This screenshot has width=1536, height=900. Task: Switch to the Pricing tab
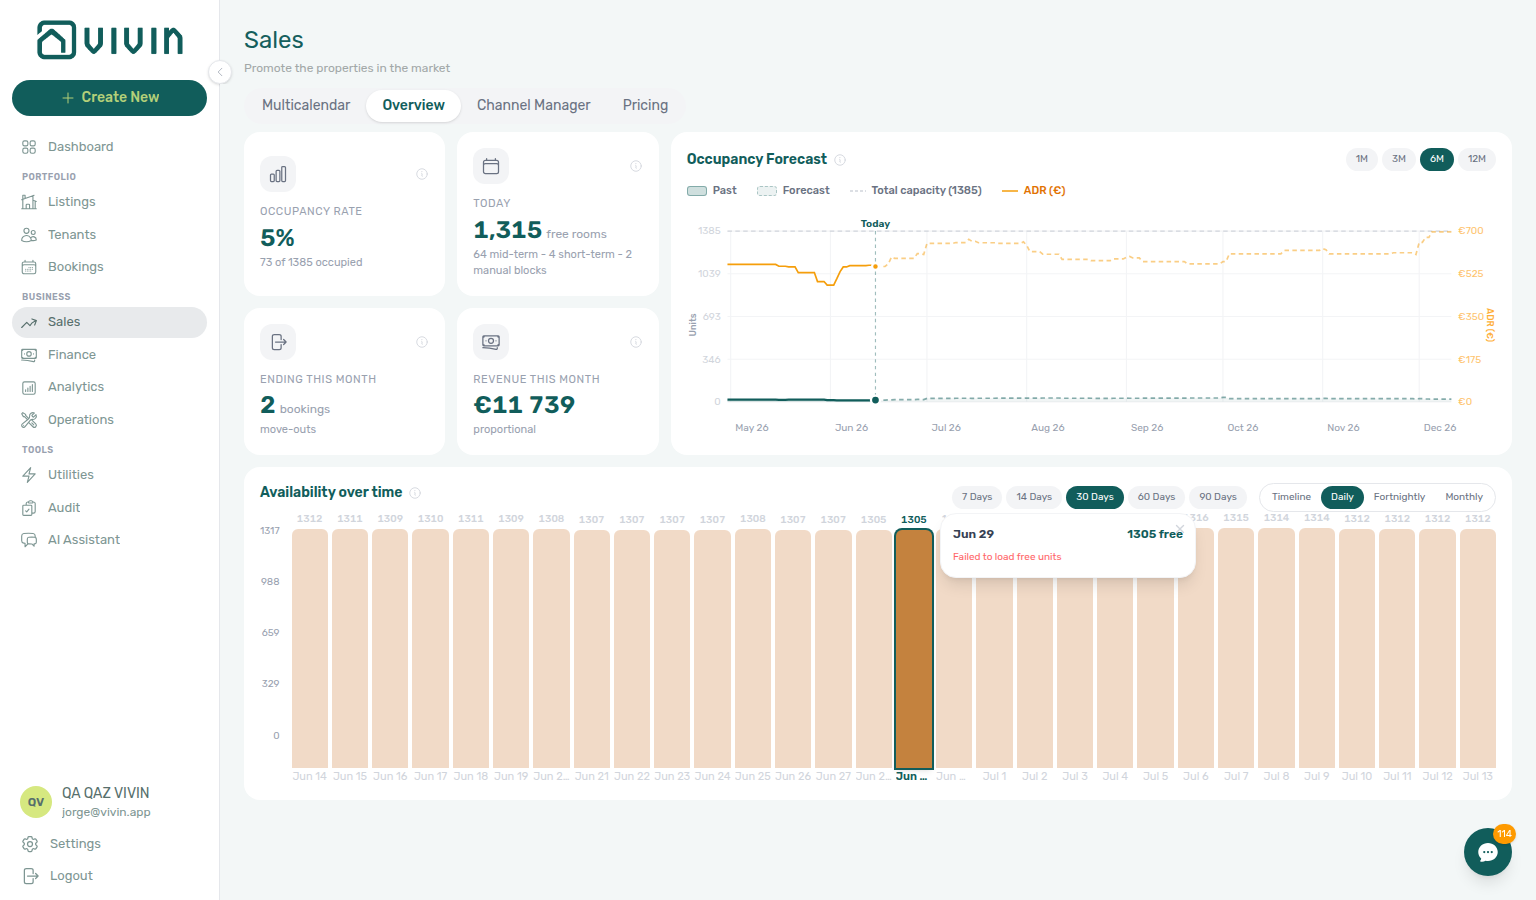645,105
